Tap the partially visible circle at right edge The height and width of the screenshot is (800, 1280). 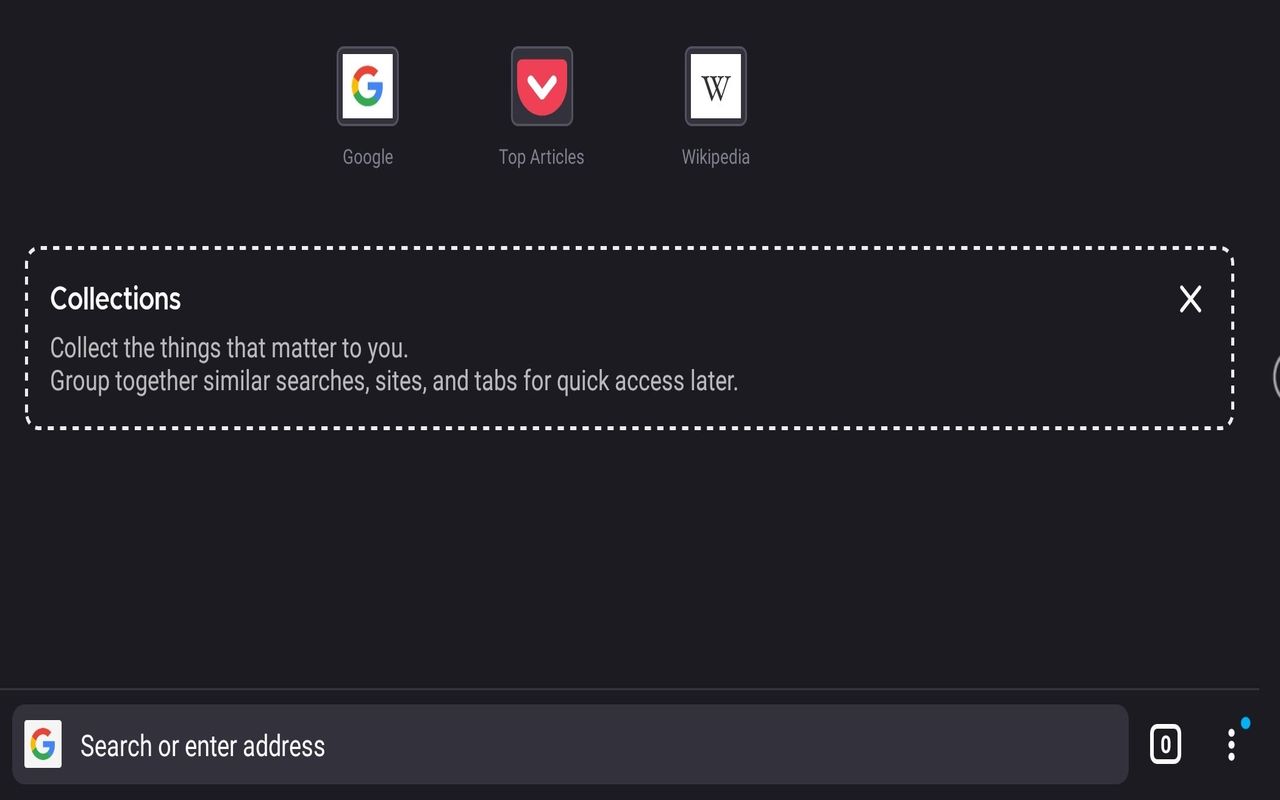[1276, 376]
